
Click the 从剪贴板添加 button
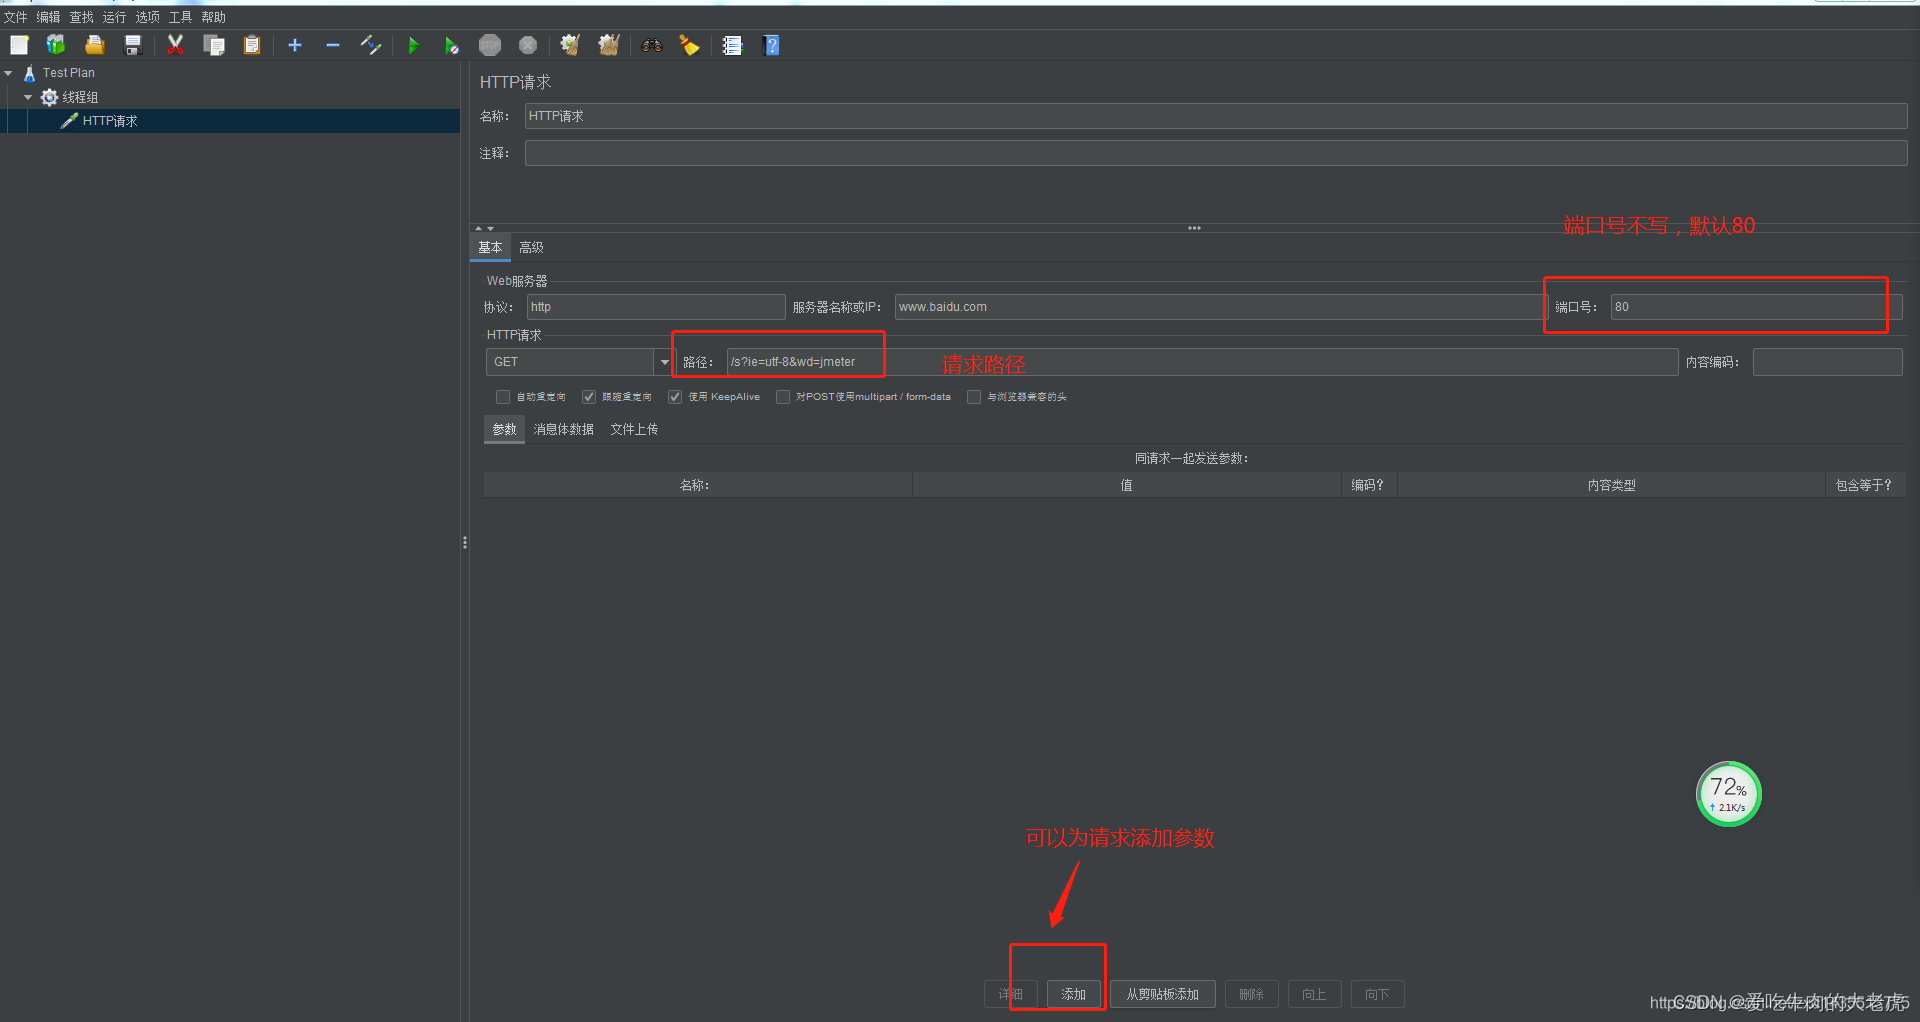1163,994
